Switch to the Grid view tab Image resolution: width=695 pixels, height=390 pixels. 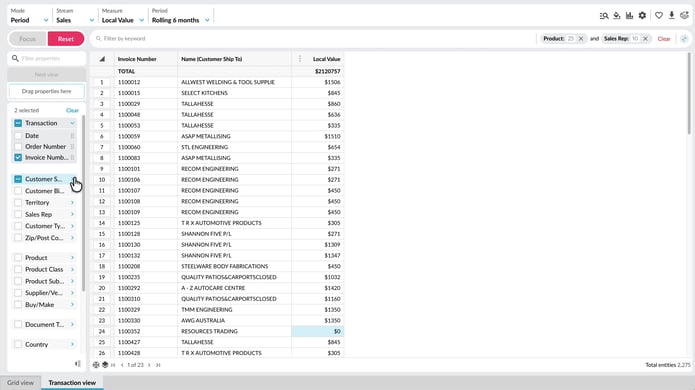click(20, 382)
